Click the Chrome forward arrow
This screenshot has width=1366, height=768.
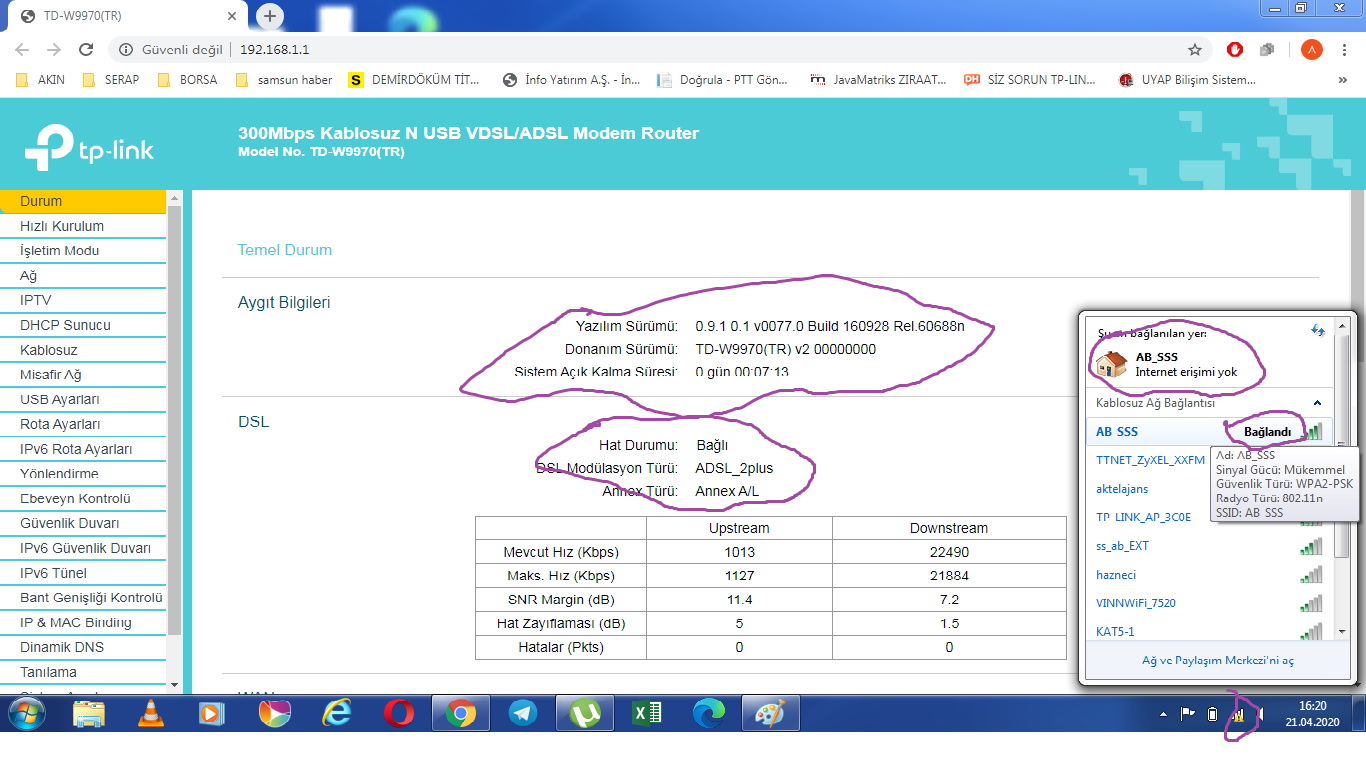pyautogui.click(x=54, y=49)
